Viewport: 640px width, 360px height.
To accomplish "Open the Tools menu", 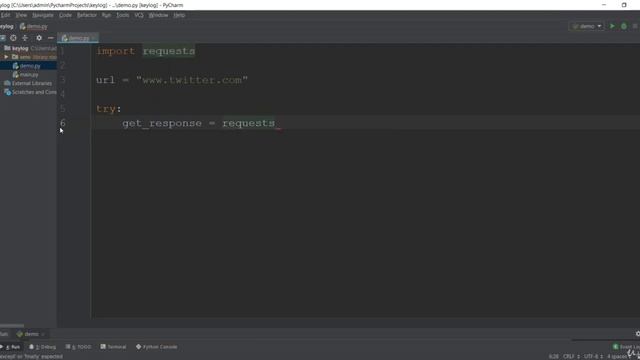I will (x=122, y=15).
